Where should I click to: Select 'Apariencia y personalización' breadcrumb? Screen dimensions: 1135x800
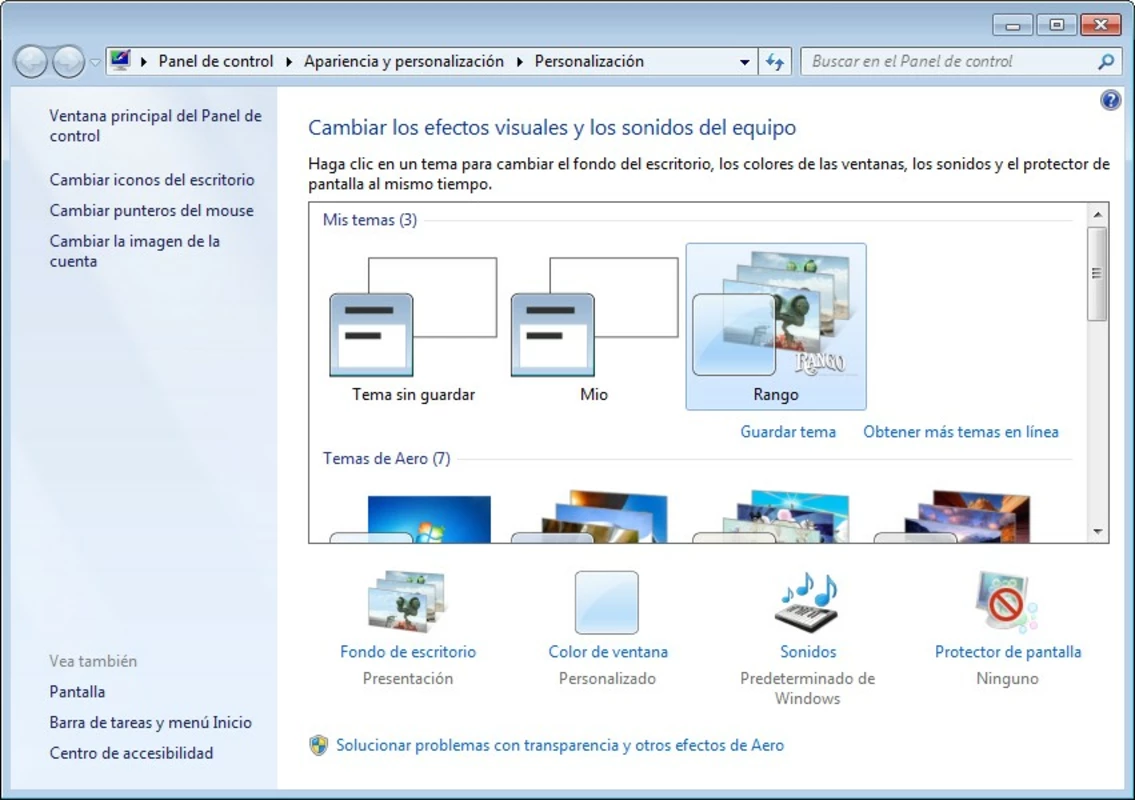click(403, 62)
